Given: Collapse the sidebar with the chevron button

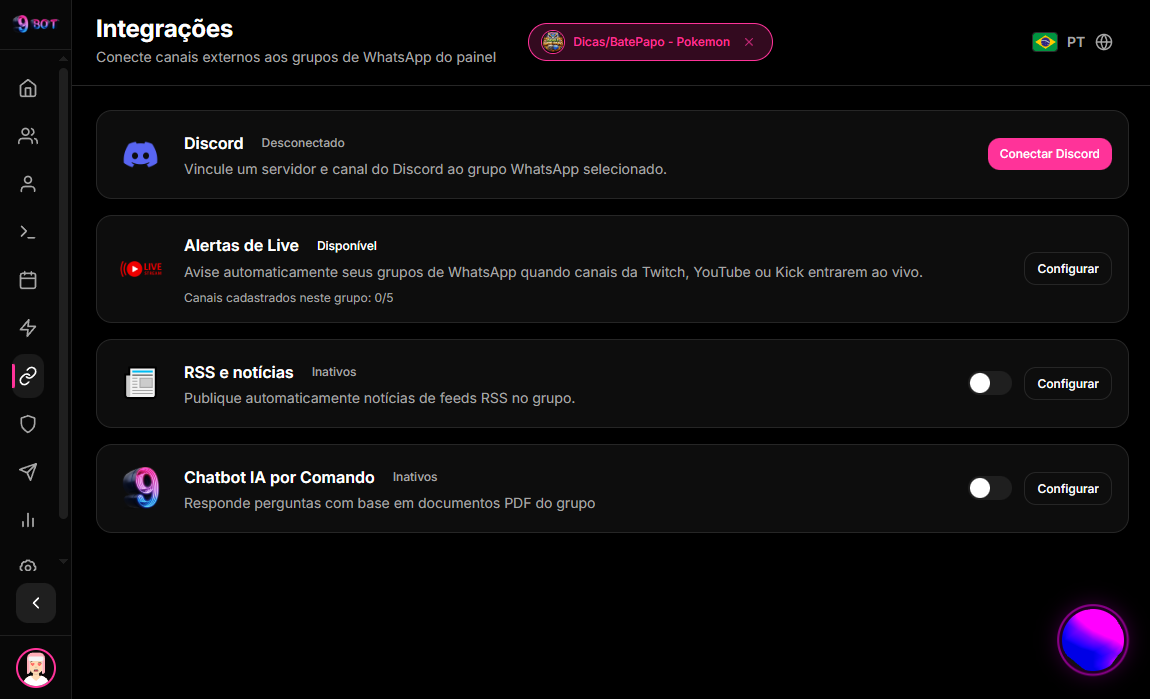Looking at the screenshot, I should coord(36,603).
